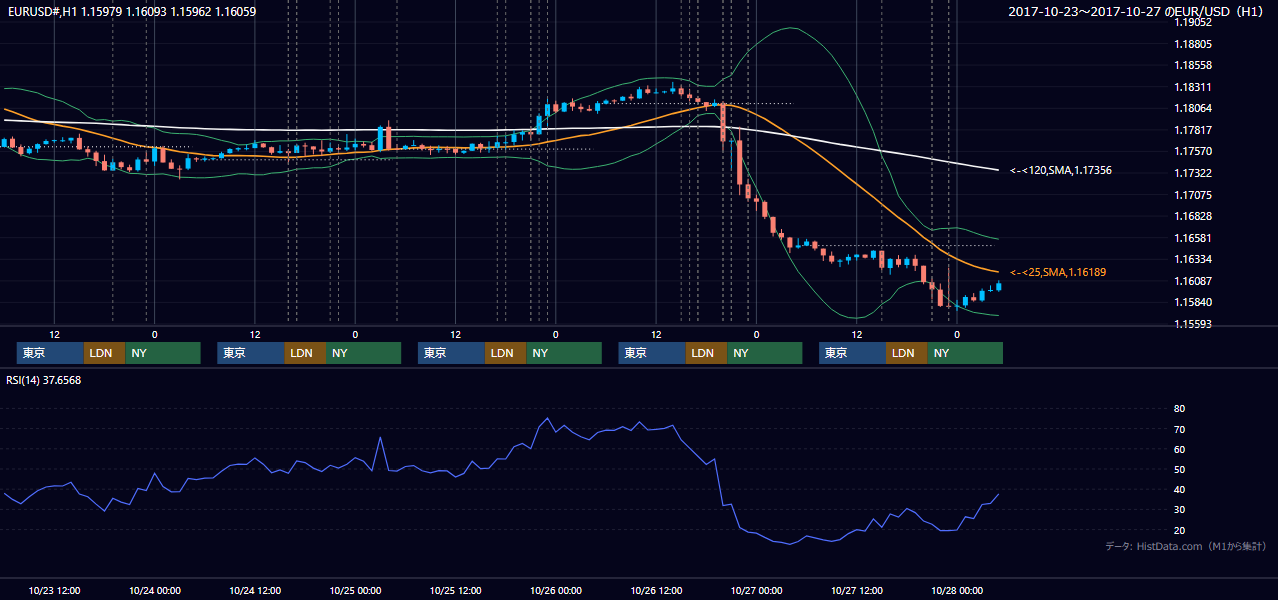The image size is (1278, 600).
Task: Click price axis value 1.16828
Action: [x=1193, y=216]
